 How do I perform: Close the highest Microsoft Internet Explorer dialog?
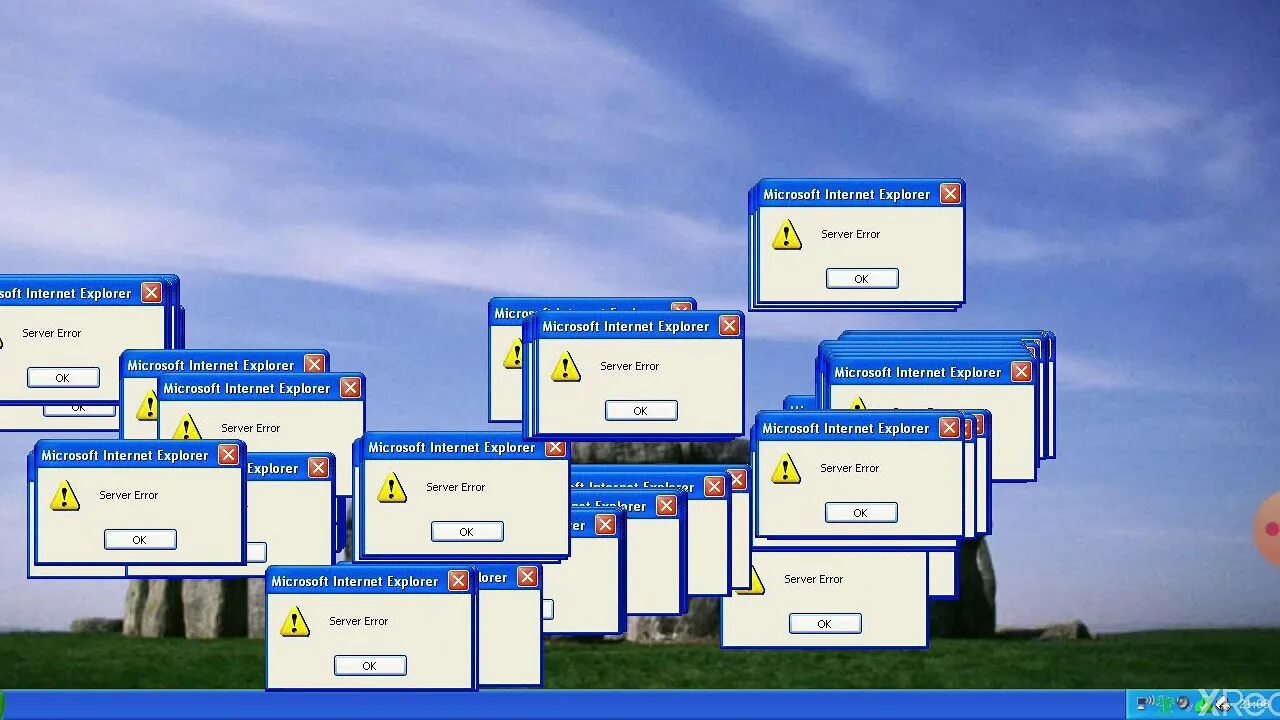click(950, 194)
